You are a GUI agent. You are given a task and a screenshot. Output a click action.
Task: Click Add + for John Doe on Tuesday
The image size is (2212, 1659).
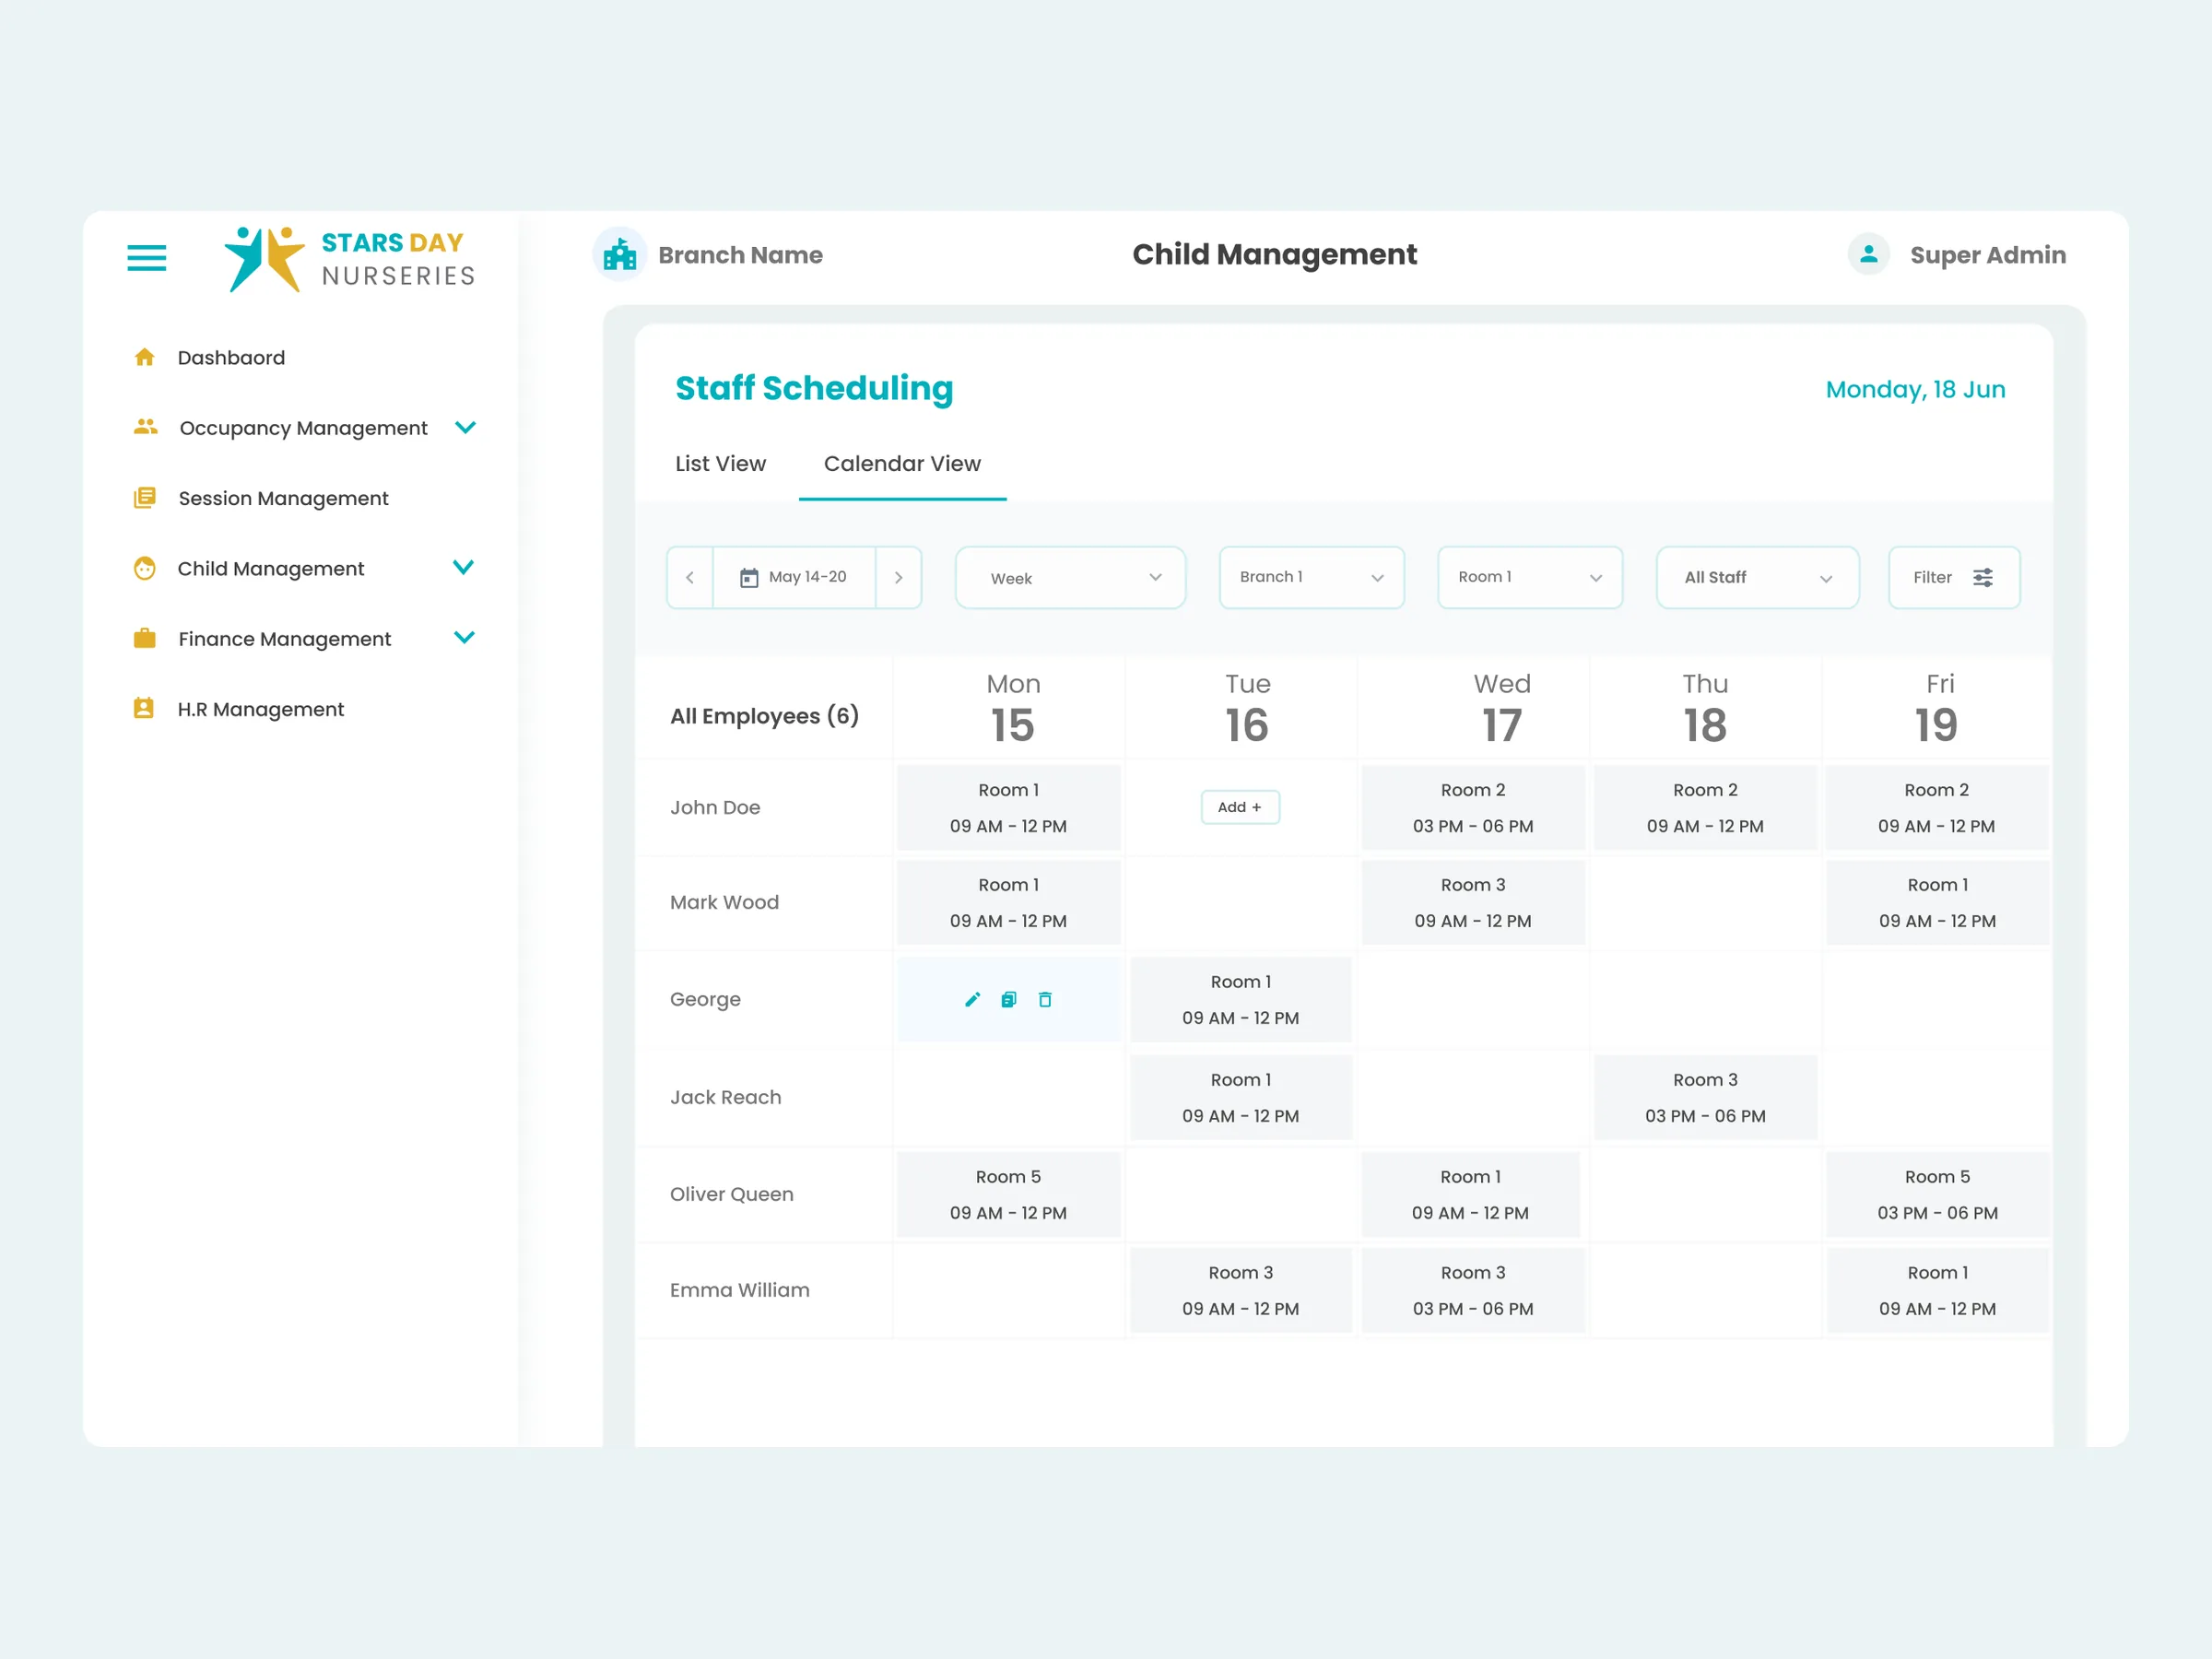coord(1240,807)
